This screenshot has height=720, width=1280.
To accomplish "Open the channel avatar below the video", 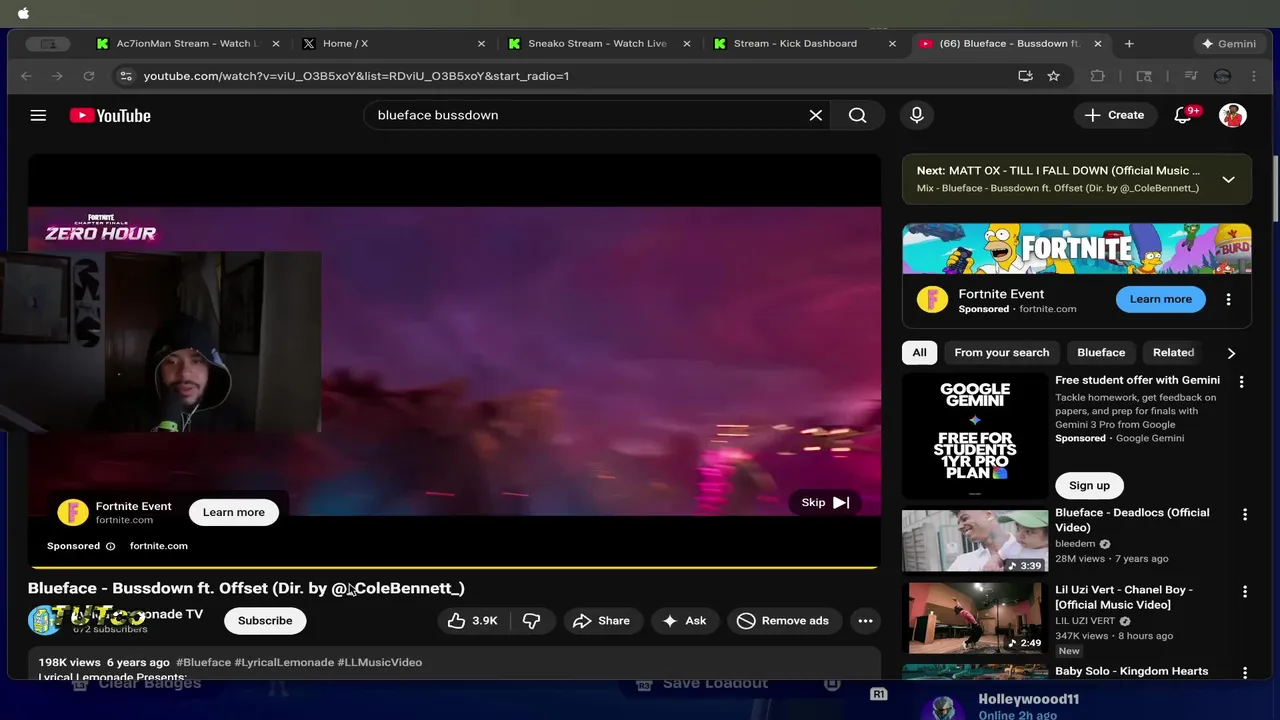I will coord(44,620).
